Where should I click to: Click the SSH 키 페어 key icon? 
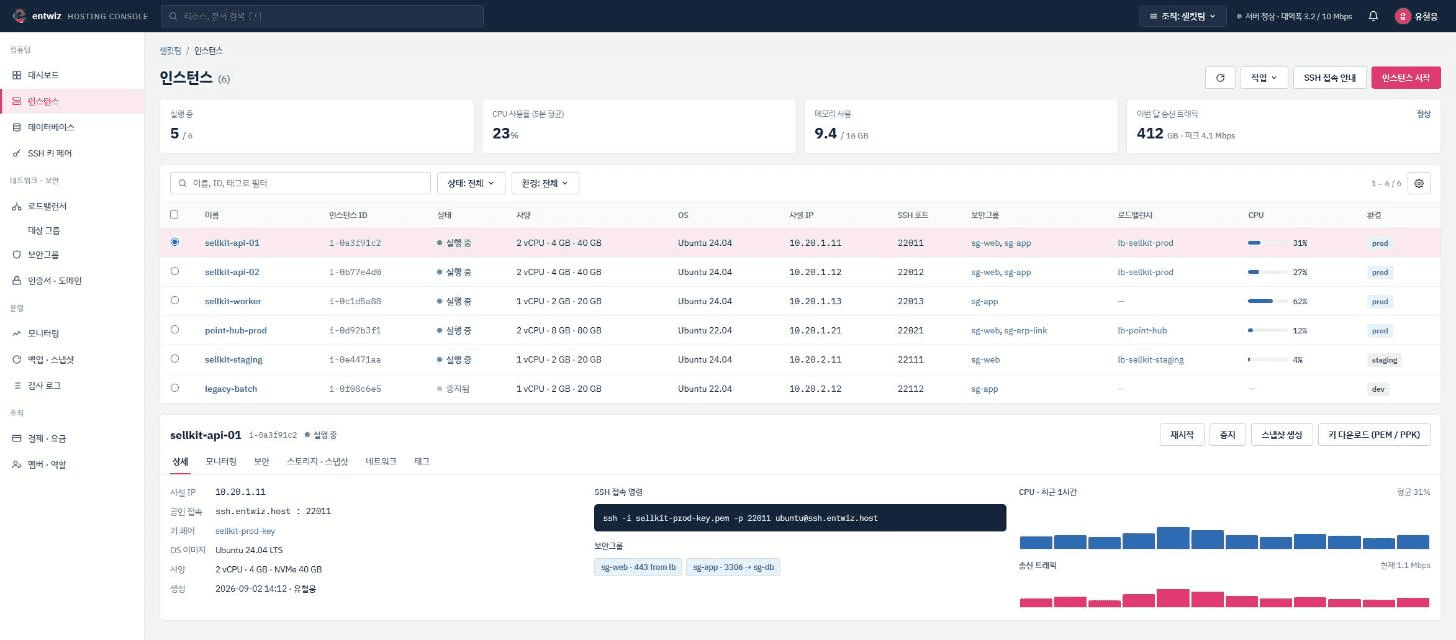click(x=16, y=153)
